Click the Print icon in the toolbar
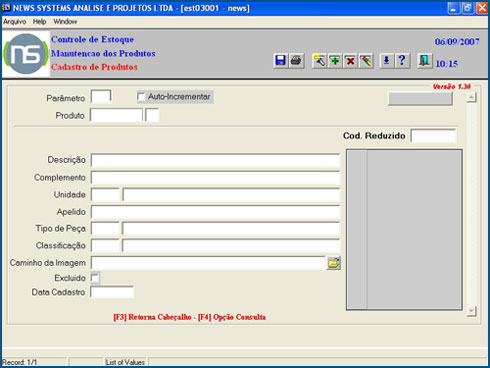The height and width of the screenshot is (368, 490). [296, 61]
